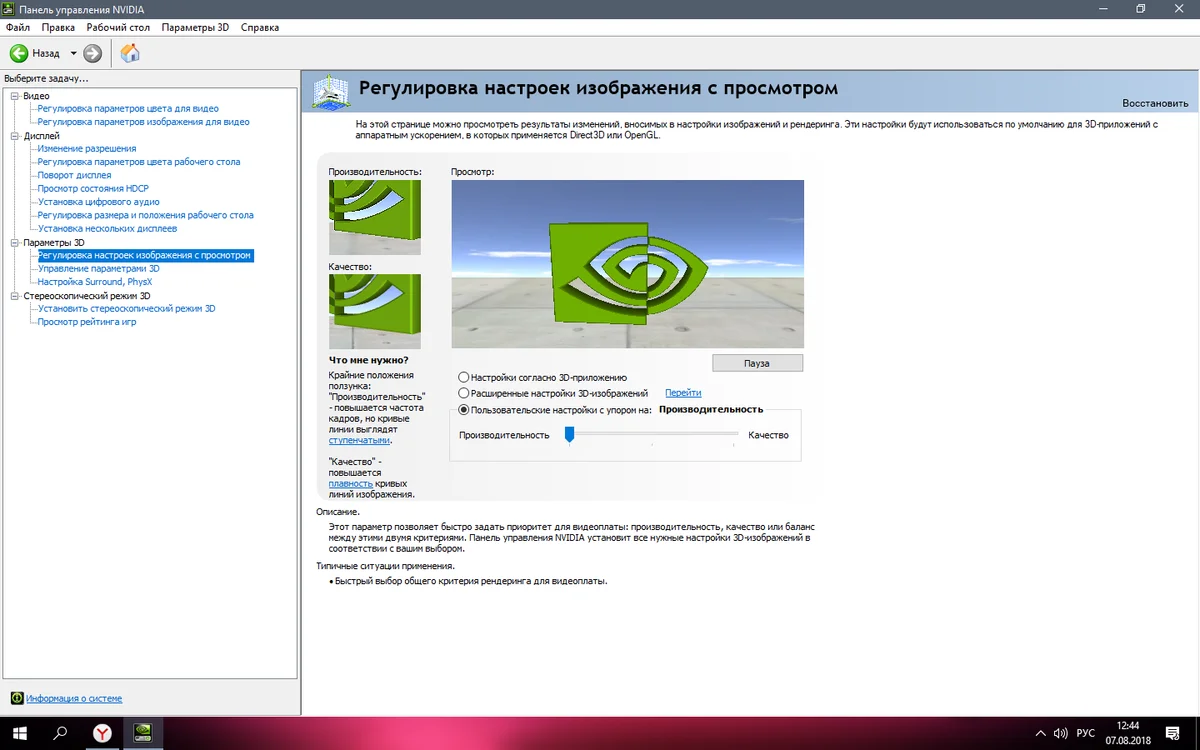Select 'Пользовательские настройки с упором на' option
The height and width of the screenshot is (750, 1200).
point(463,409)
